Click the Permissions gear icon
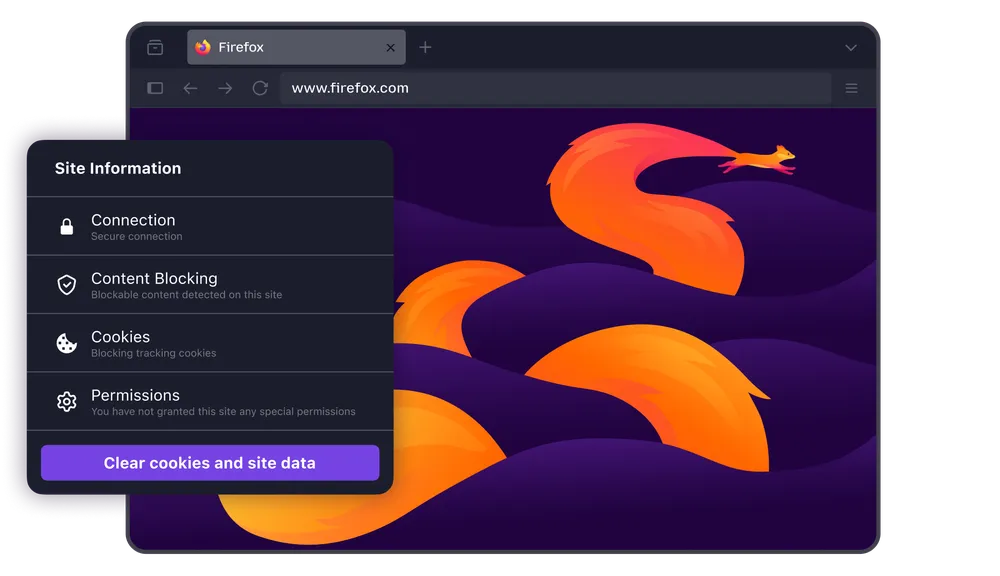The height and width of the screenshot is (576, 1000). 66,401
